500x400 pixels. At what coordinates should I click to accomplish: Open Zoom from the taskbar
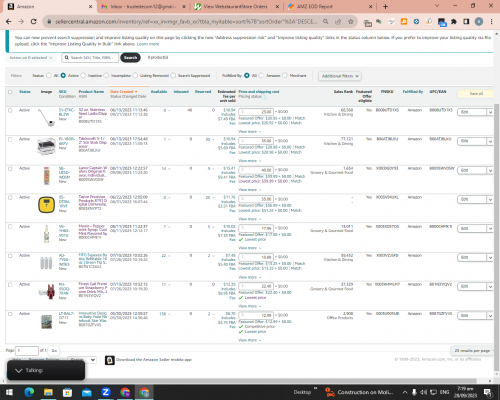point(106,392)
